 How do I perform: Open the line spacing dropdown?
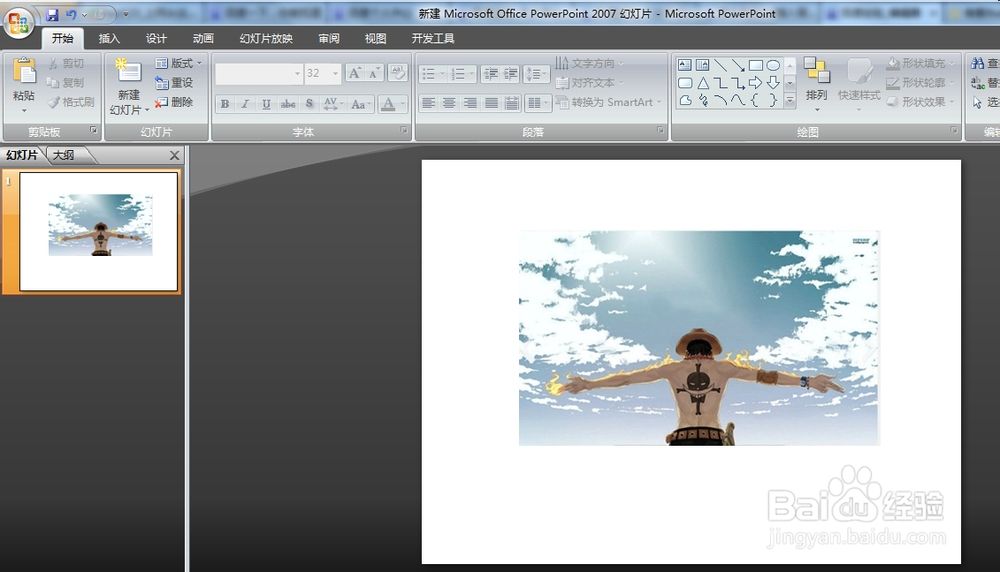tap(536, 75)
